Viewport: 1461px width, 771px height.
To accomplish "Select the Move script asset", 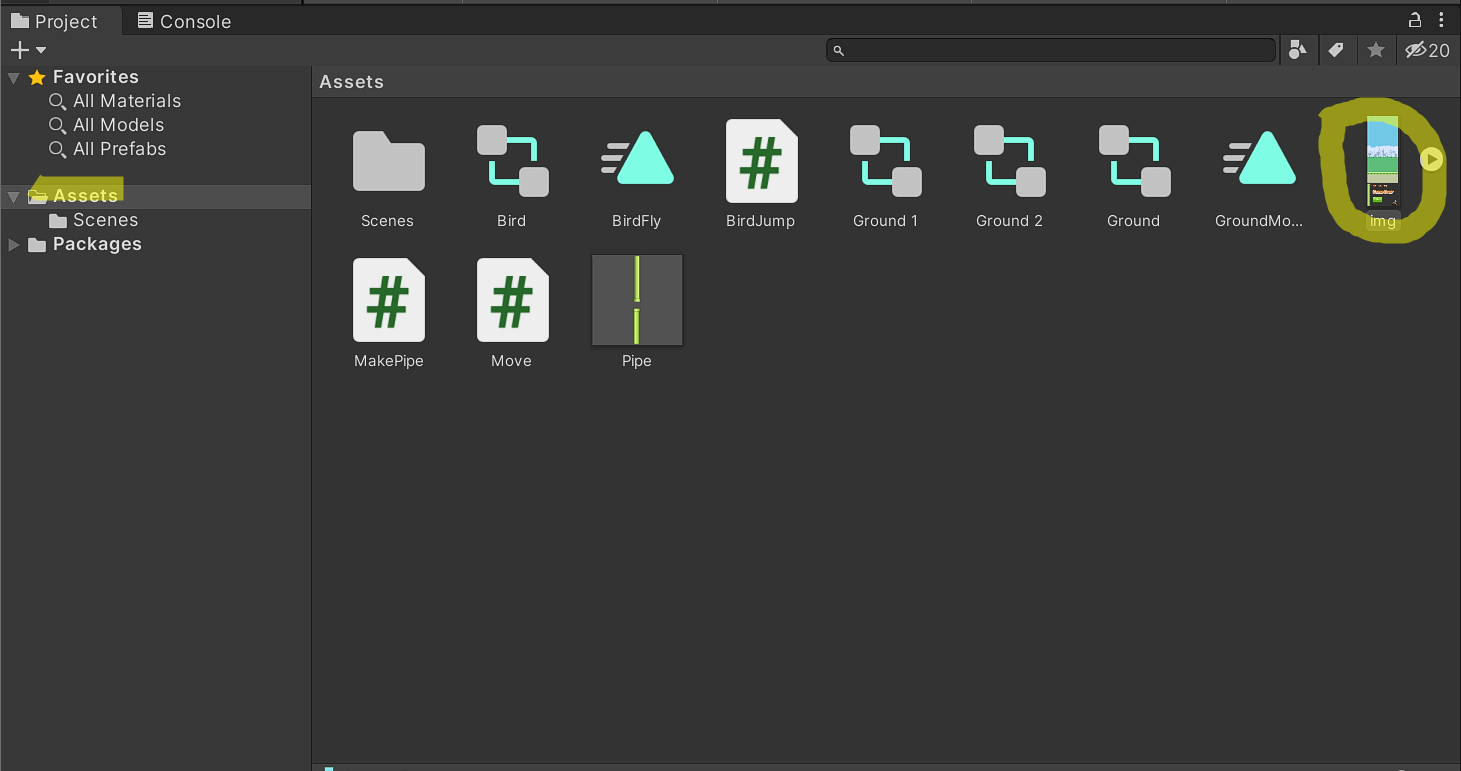I will pos(512,301).
